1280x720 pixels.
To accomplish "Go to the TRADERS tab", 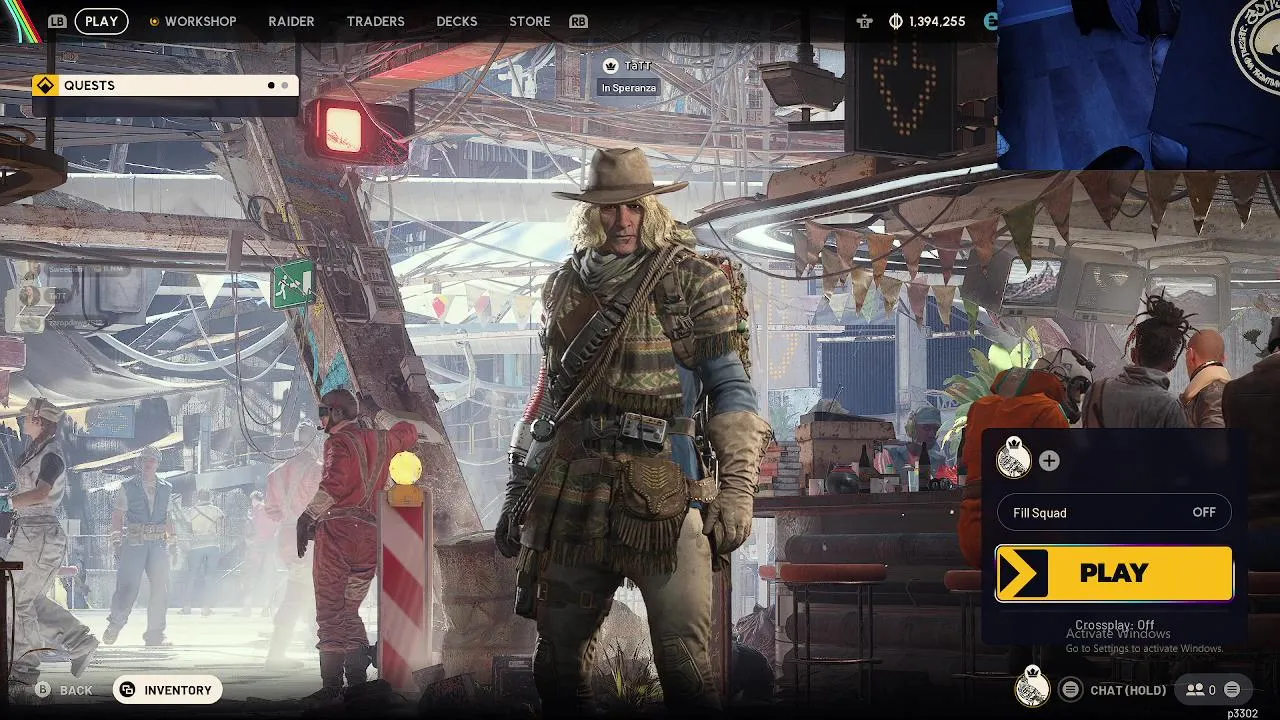I will (375, 21).
